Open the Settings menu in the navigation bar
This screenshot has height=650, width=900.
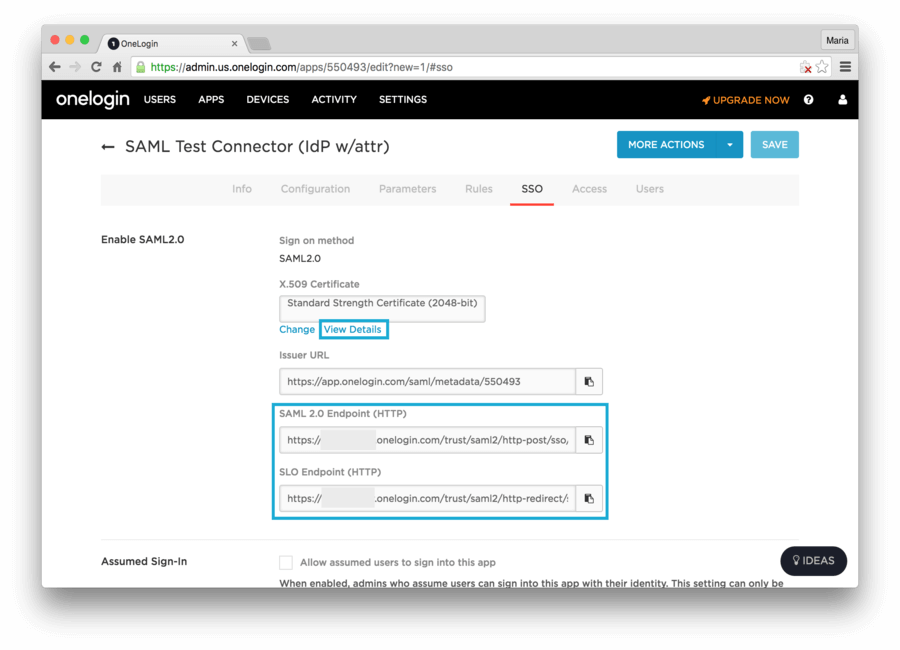coord(402,100)
